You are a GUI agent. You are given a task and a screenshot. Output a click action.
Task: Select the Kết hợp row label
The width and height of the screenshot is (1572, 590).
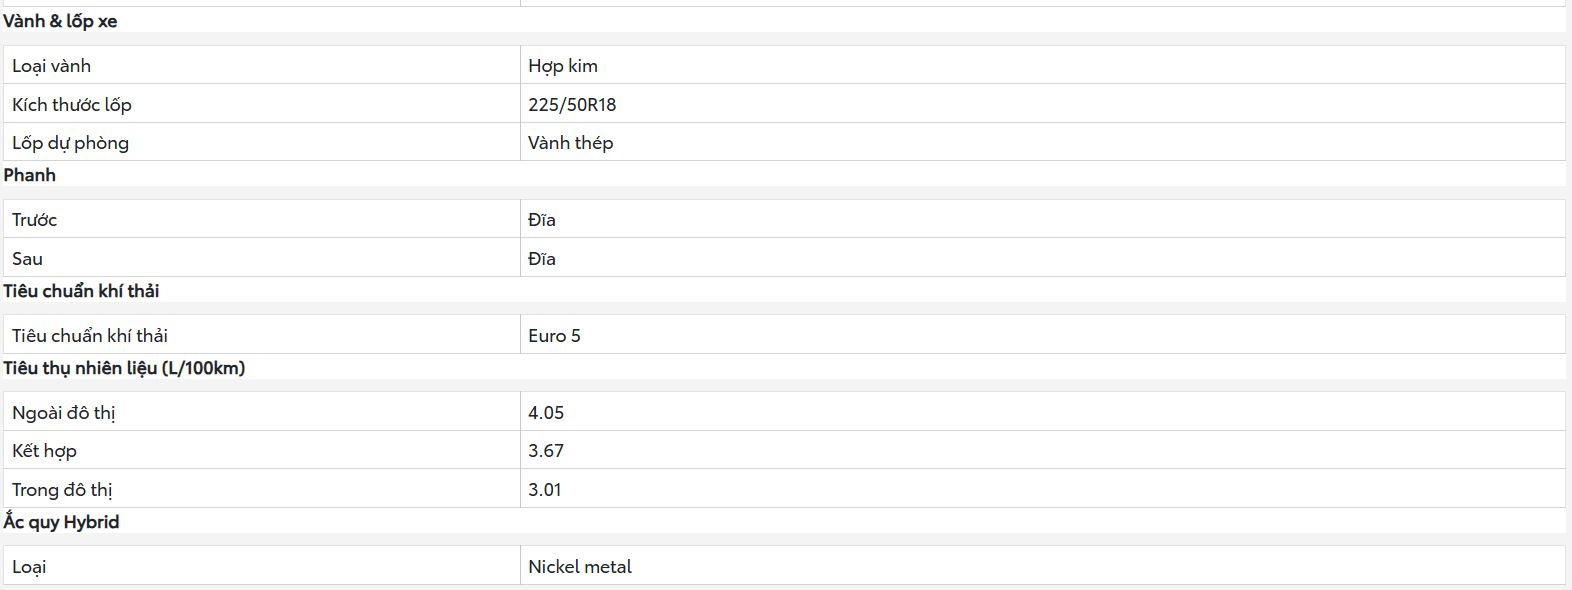(44, 451)
